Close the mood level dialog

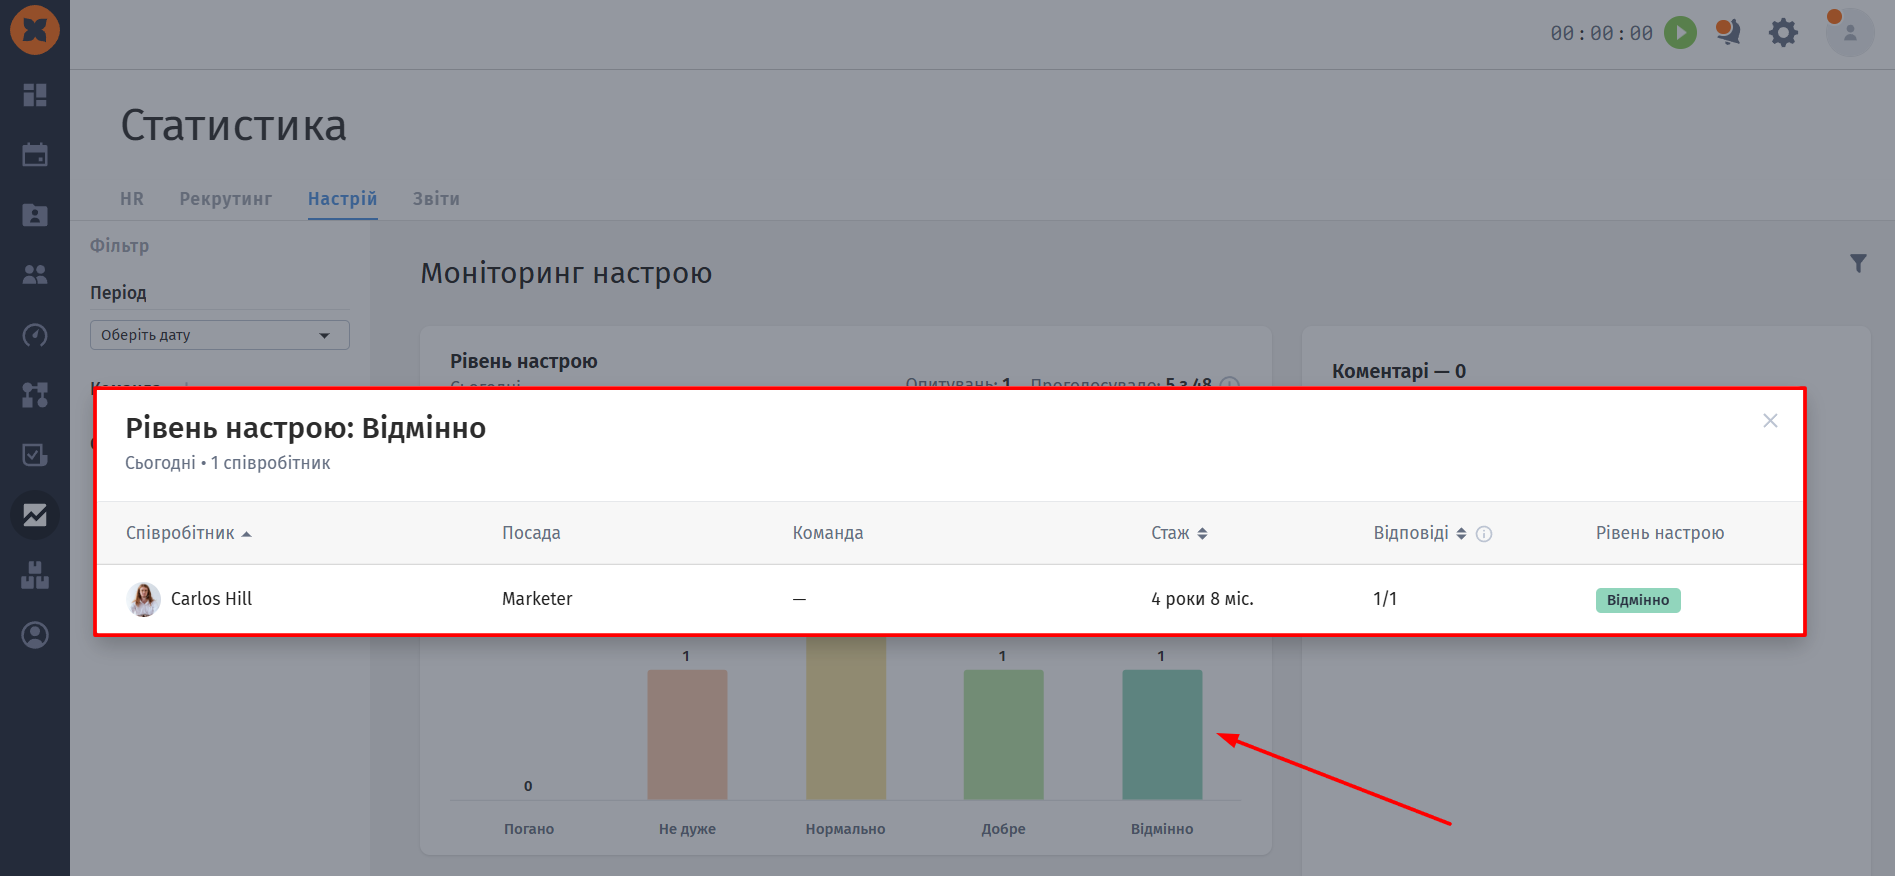(1770, 421)
